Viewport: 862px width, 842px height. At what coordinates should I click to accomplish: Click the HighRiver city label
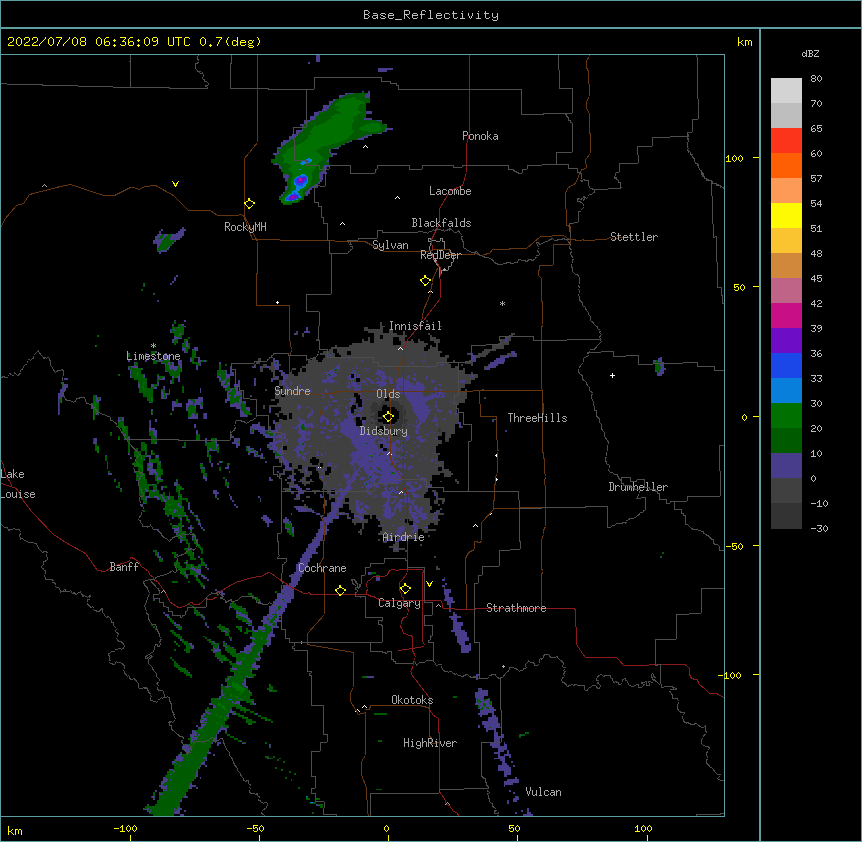430,743
